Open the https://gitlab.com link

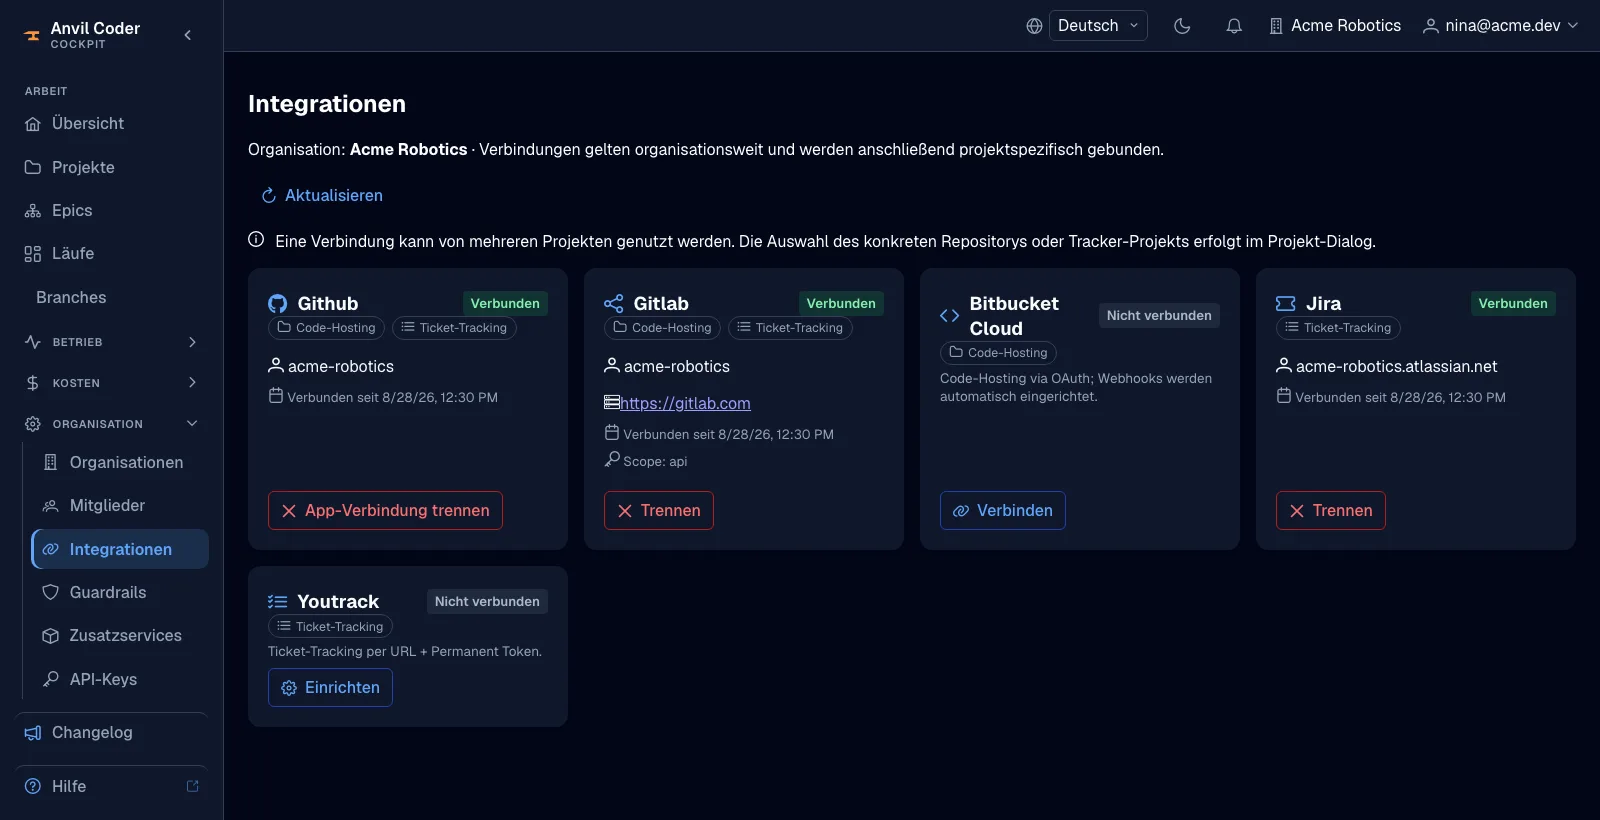click(685, 403)
